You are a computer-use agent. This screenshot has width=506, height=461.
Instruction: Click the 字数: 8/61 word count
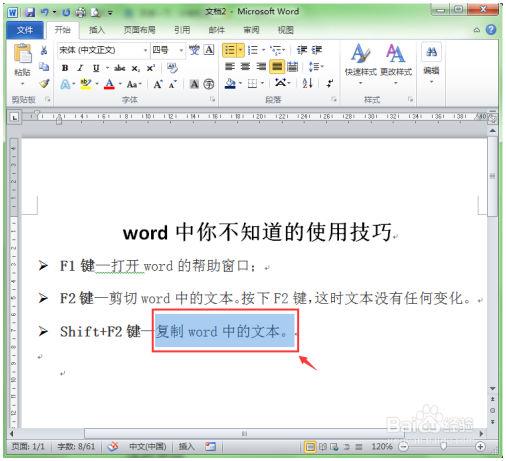(76, 446)
